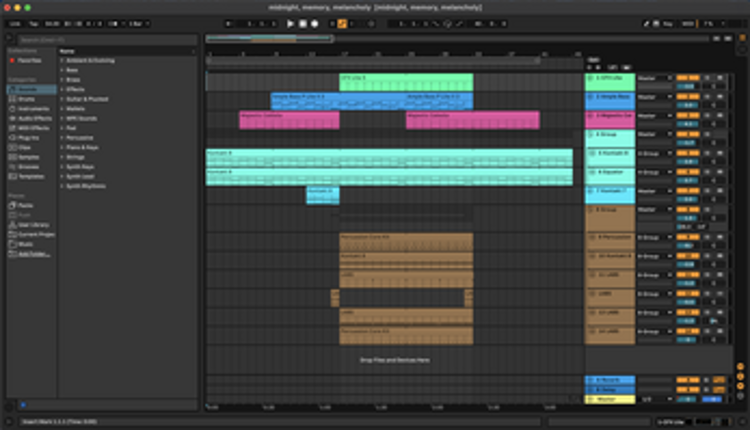Click the Name column header in browser
750x430 pixels.
click(x=67, y=50)
